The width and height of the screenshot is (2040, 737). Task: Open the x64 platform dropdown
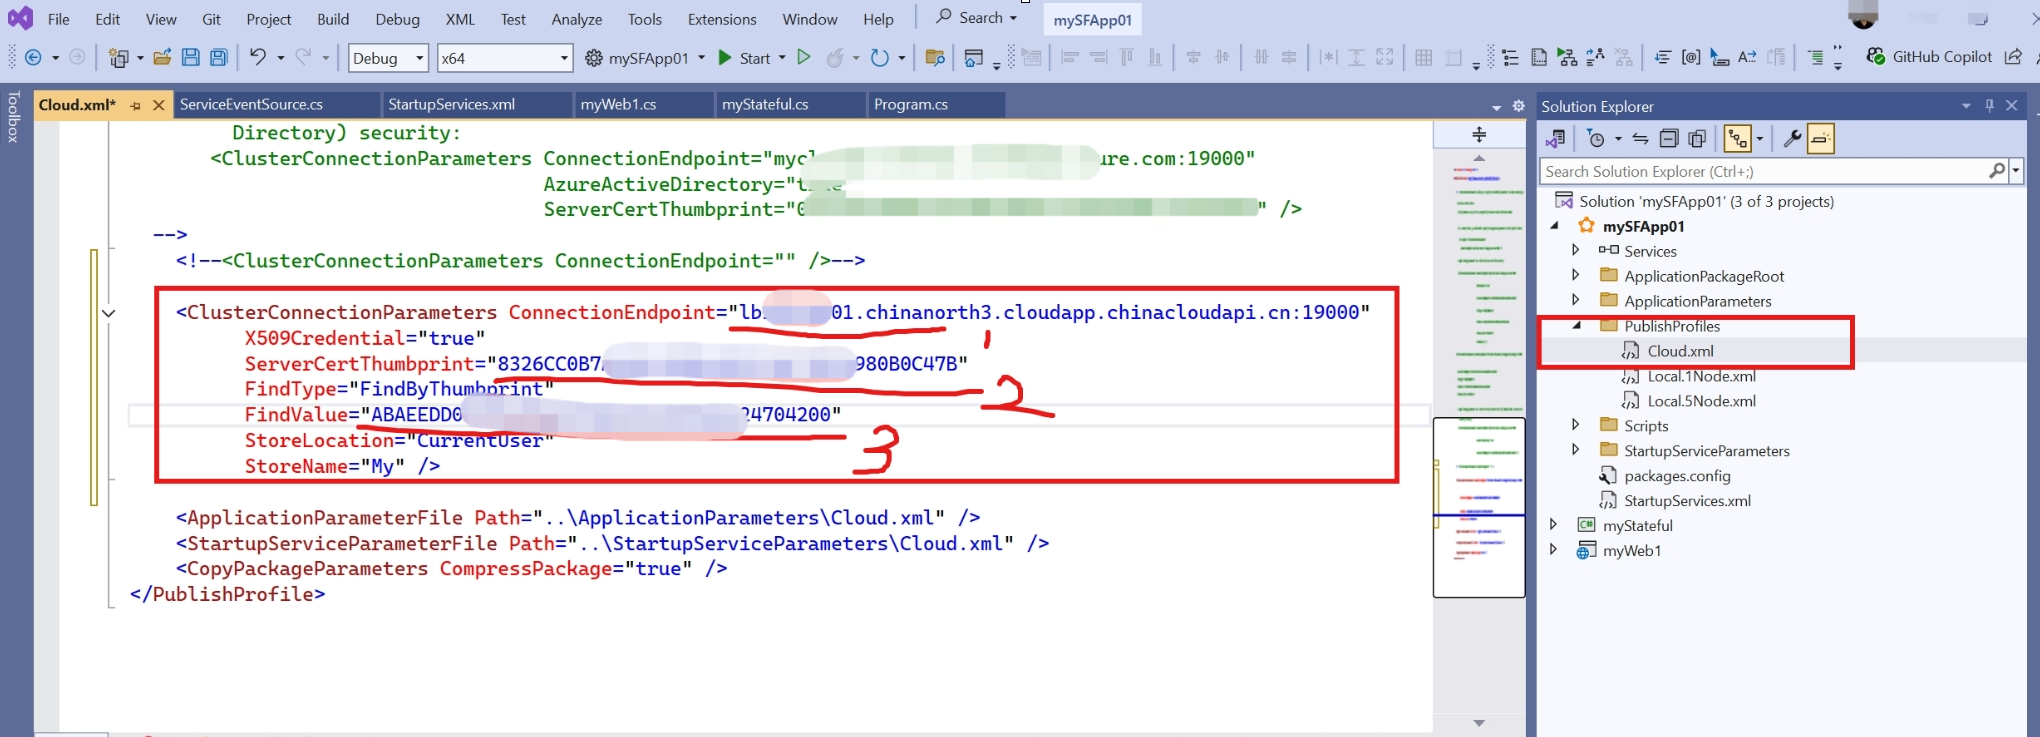point(504,58)
